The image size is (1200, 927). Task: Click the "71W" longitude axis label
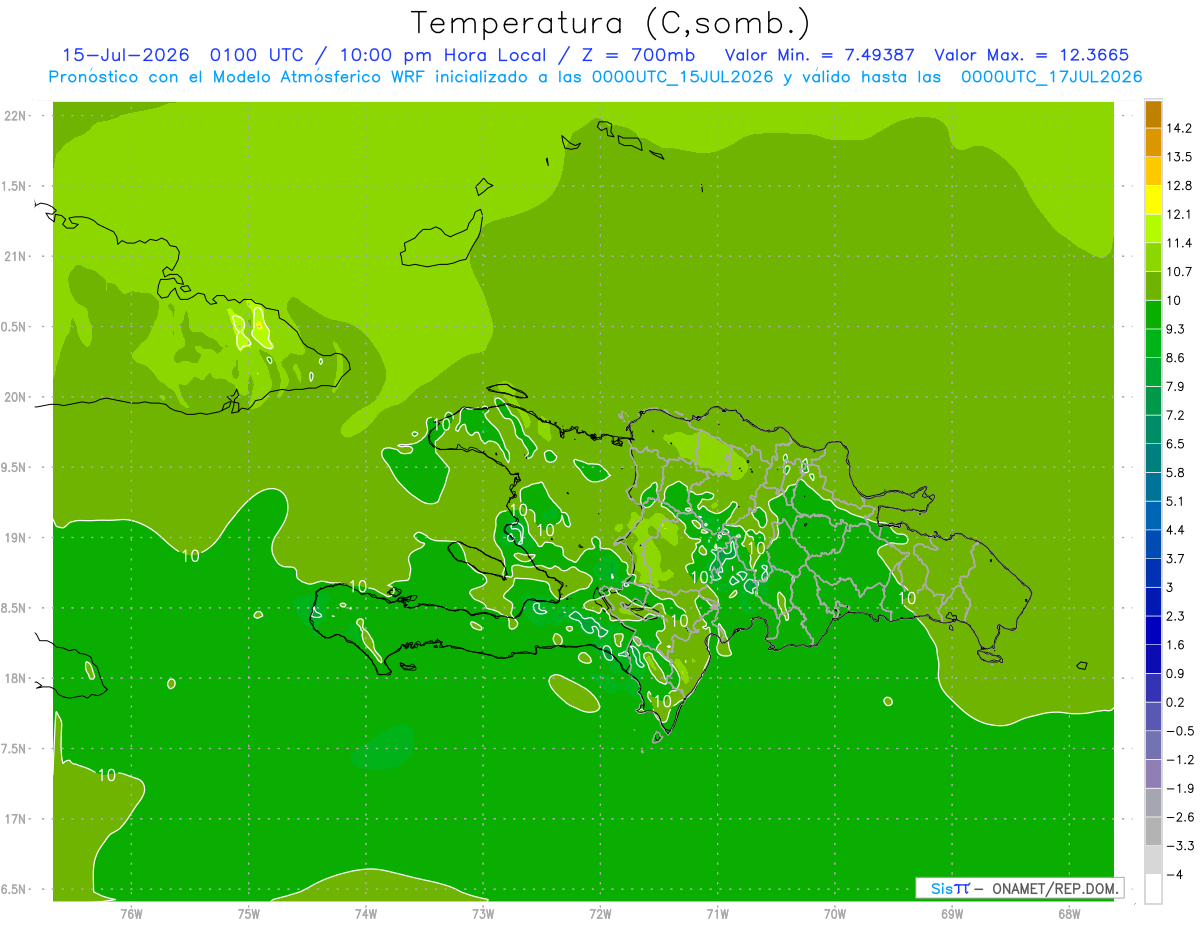click(717, 913)
